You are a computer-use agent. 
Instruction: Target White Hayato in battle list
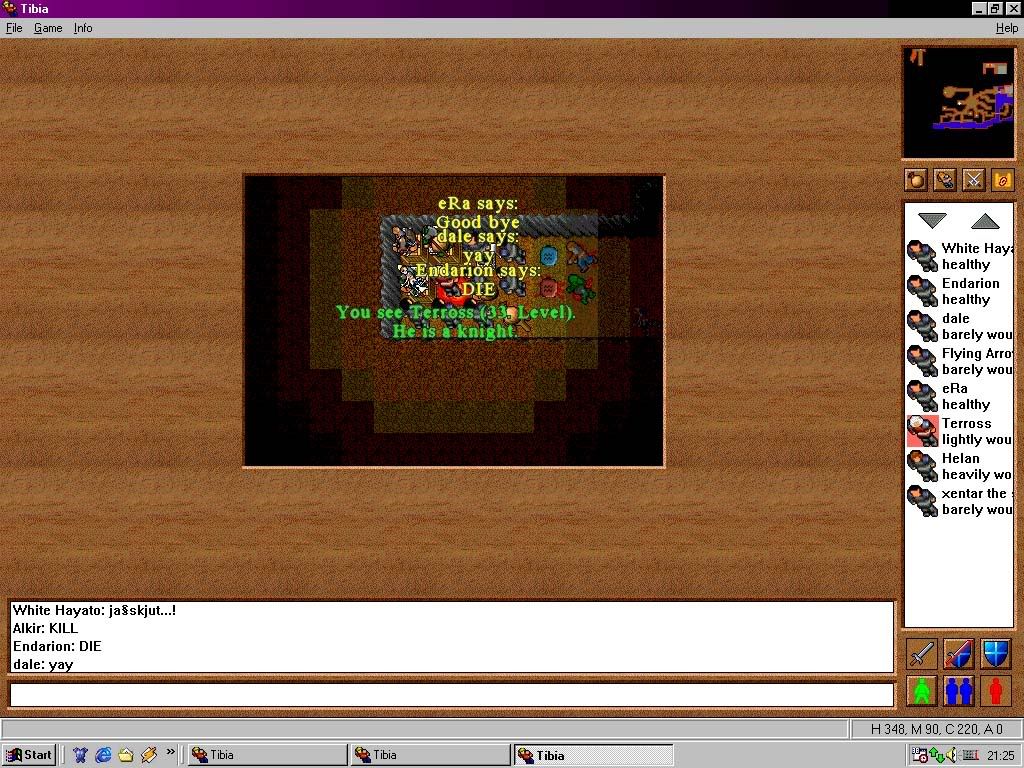coord(959,256)
